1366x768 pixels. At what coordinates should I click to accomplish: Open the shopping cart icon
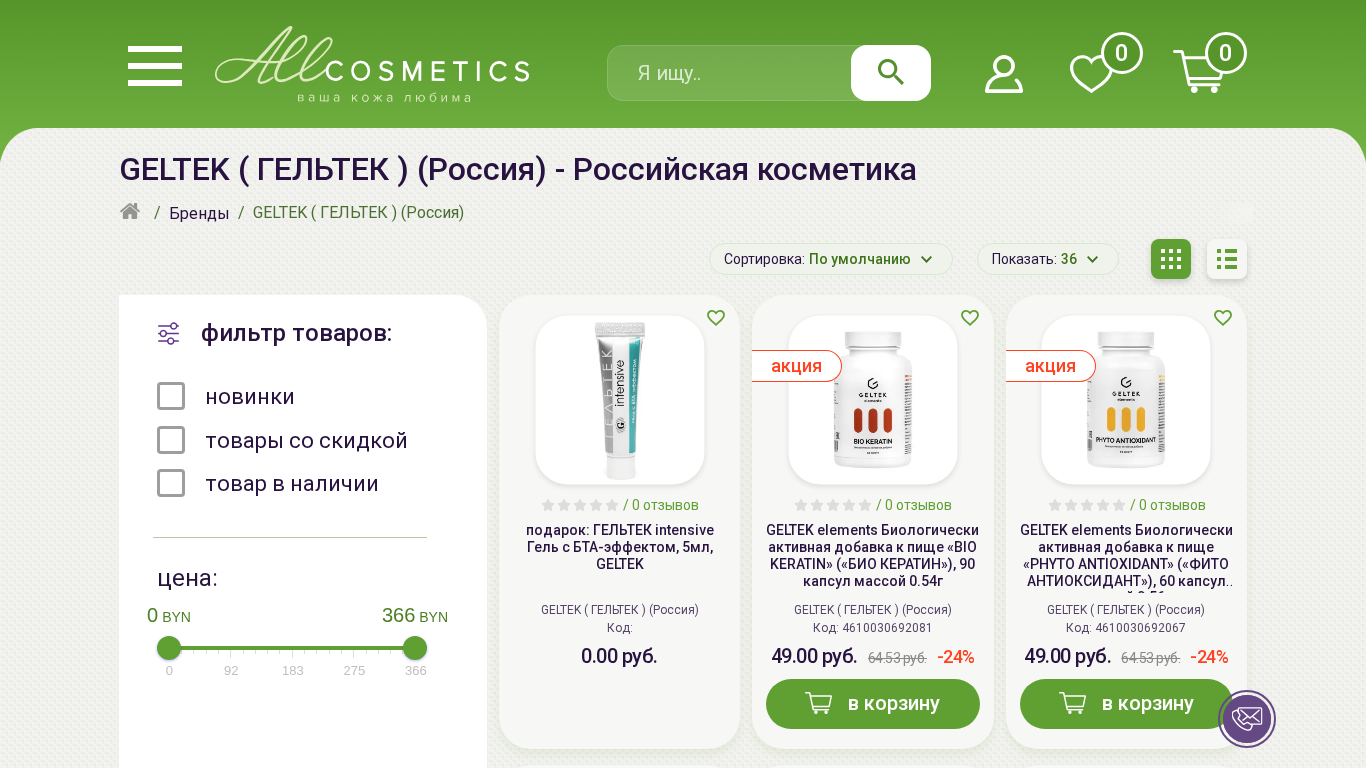(x=1198, y=72)
